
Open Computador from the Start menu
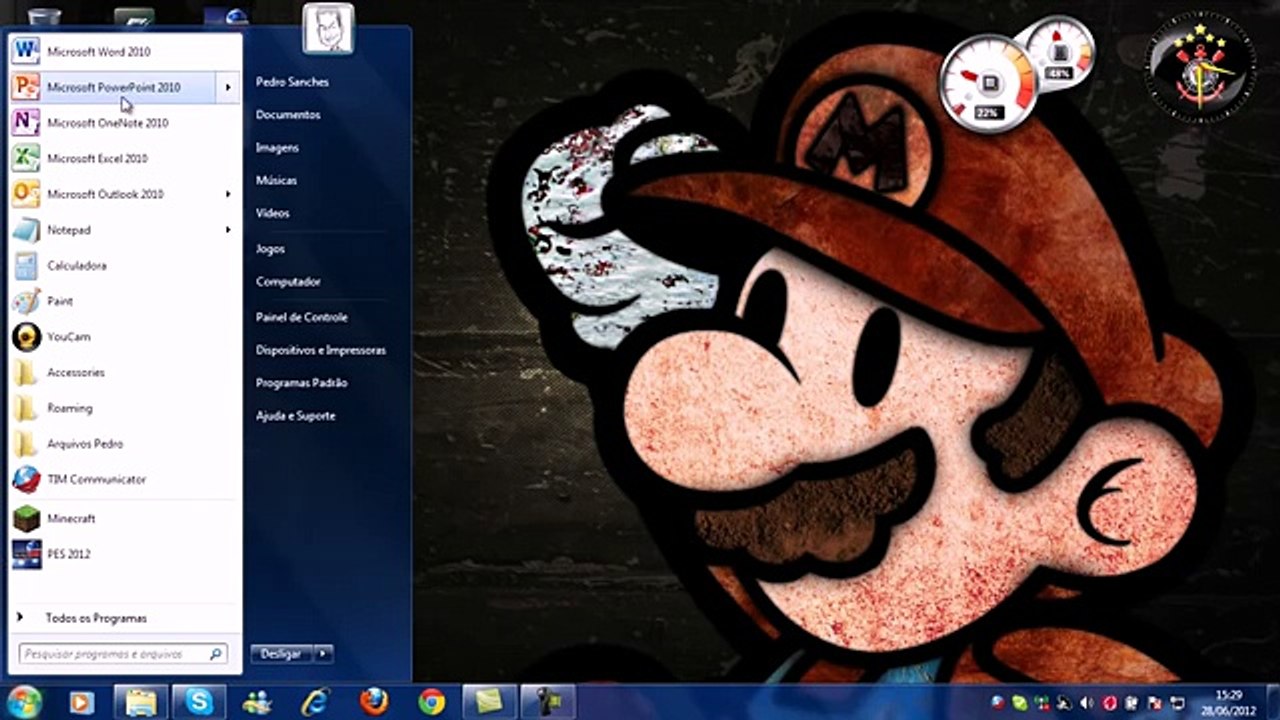288,282
